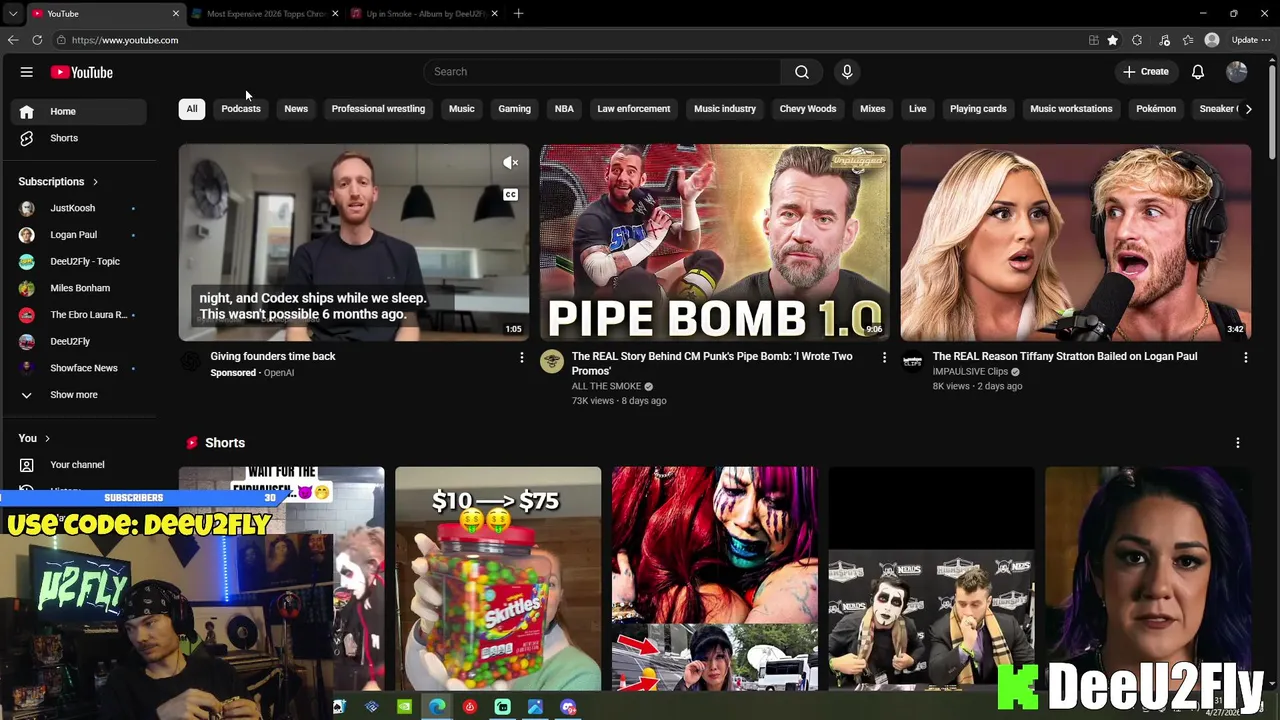Open the Edge icon in the taskbar

click(437, 707)
